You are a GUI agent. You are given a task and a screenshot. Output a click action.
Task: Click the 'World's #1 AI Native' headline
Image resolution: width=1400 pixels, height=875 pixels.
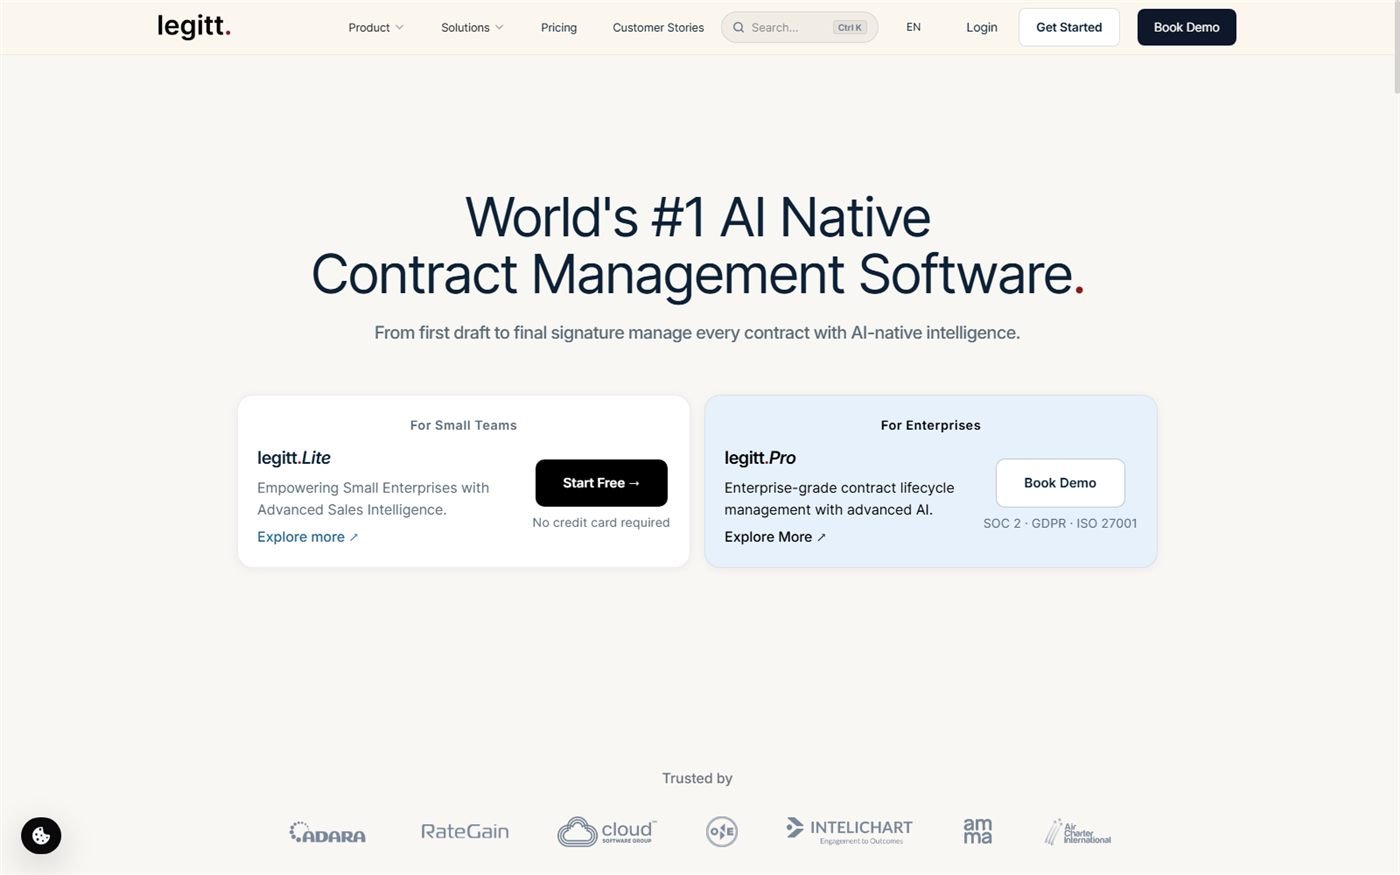698,216
